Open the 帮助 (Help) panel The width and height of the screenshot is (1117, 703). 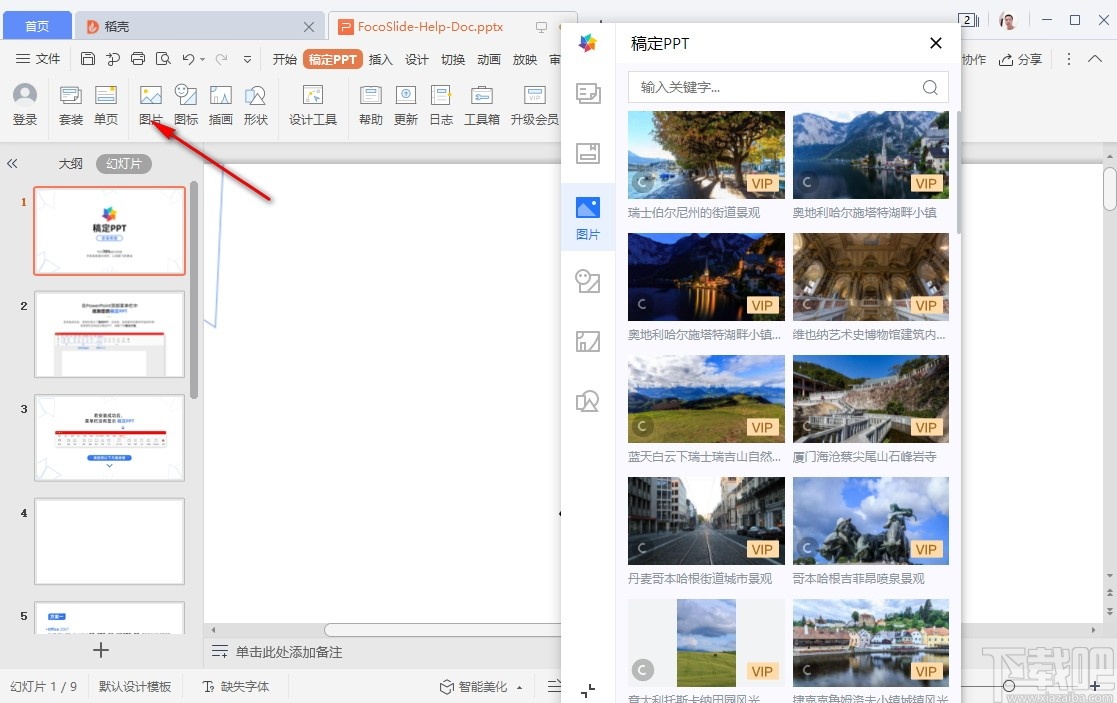click(x=369, y=103)
